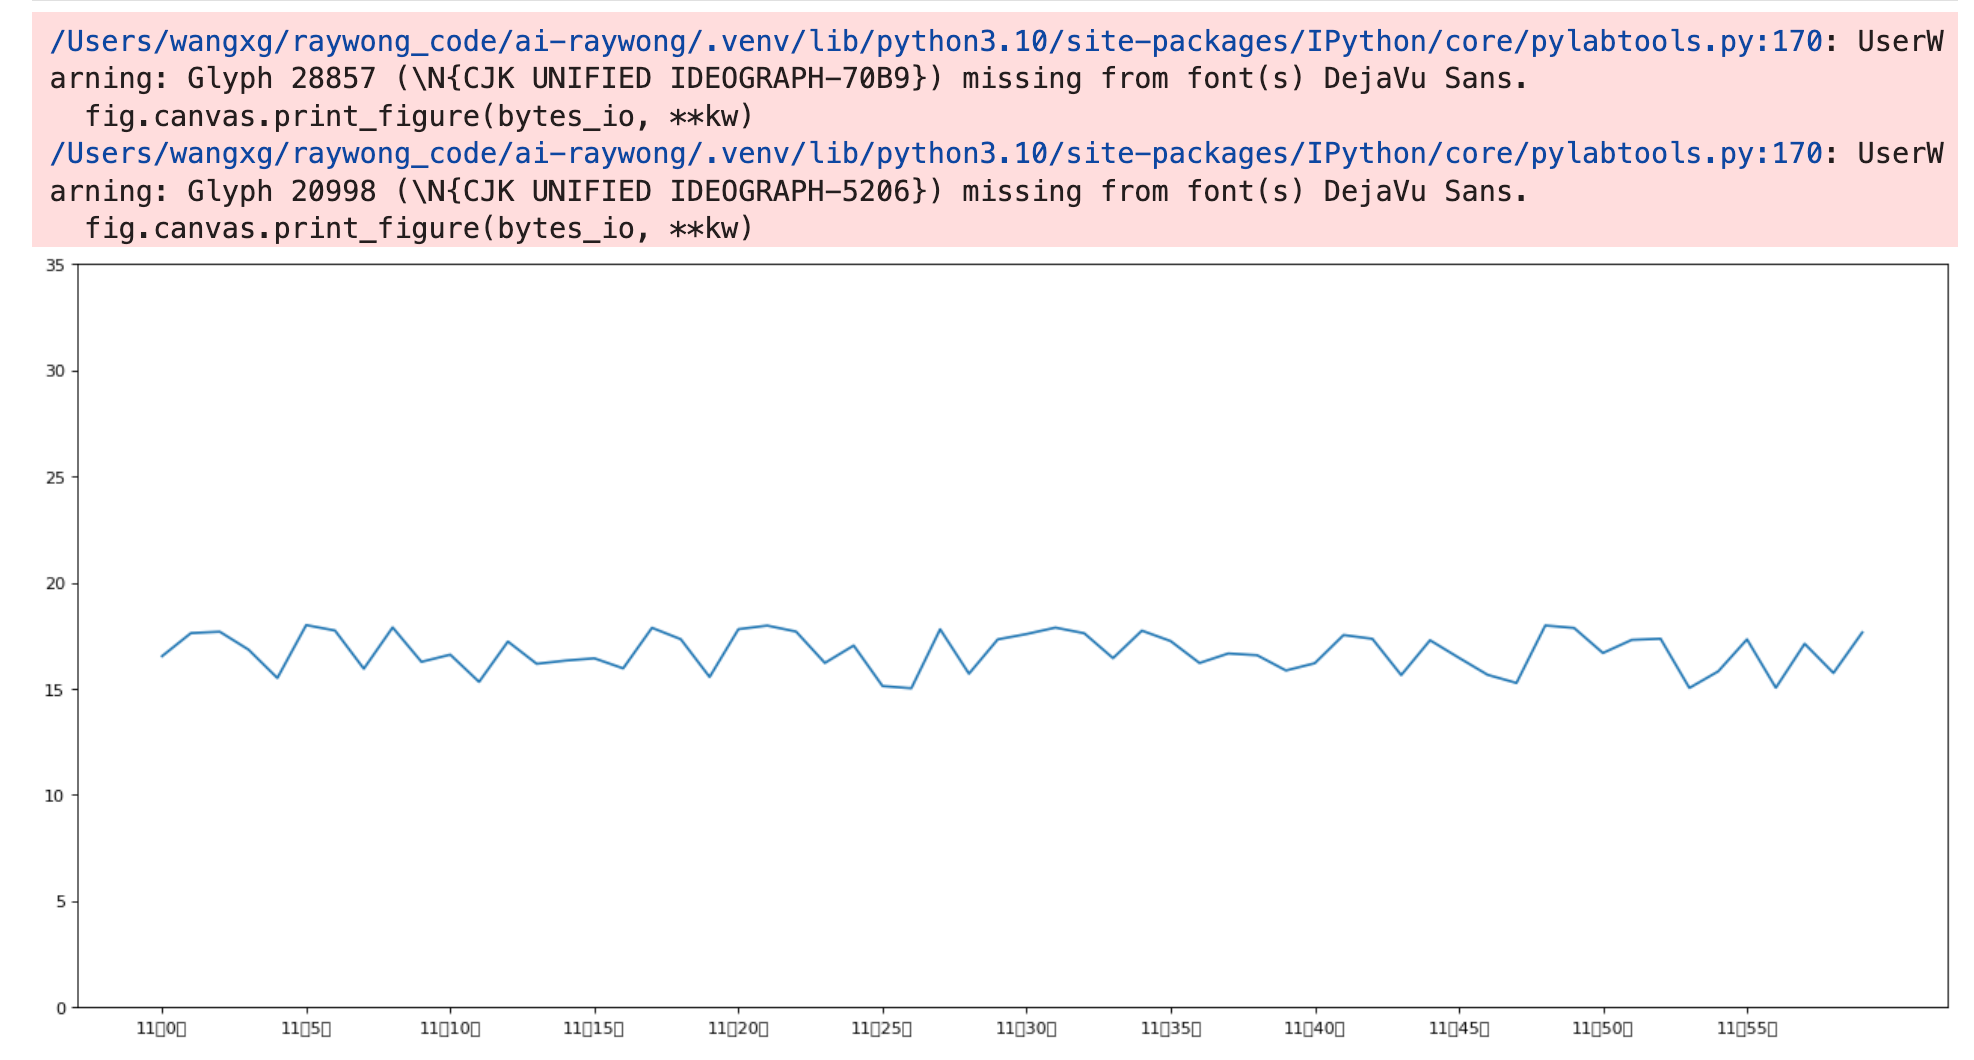Viewport: 1974px width, 1060px height.
Task: Open the second pylabtools.py:170 file path link
Action: tap(936, 153)
